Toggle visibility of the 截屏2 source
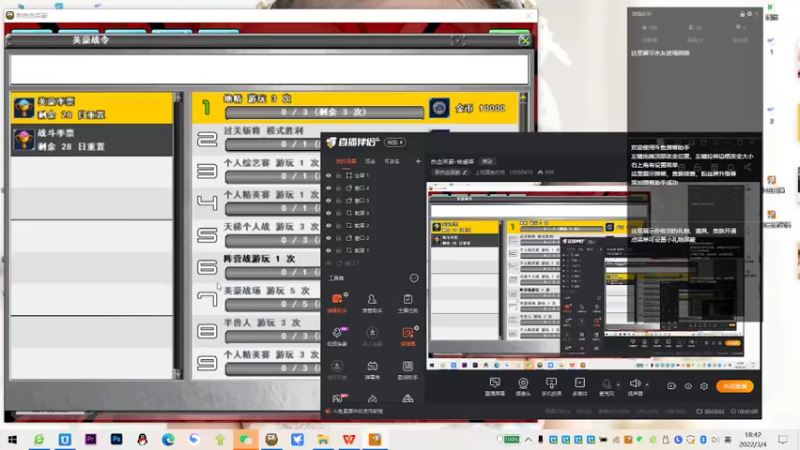800x450 pixels. (x=329, y=226)
